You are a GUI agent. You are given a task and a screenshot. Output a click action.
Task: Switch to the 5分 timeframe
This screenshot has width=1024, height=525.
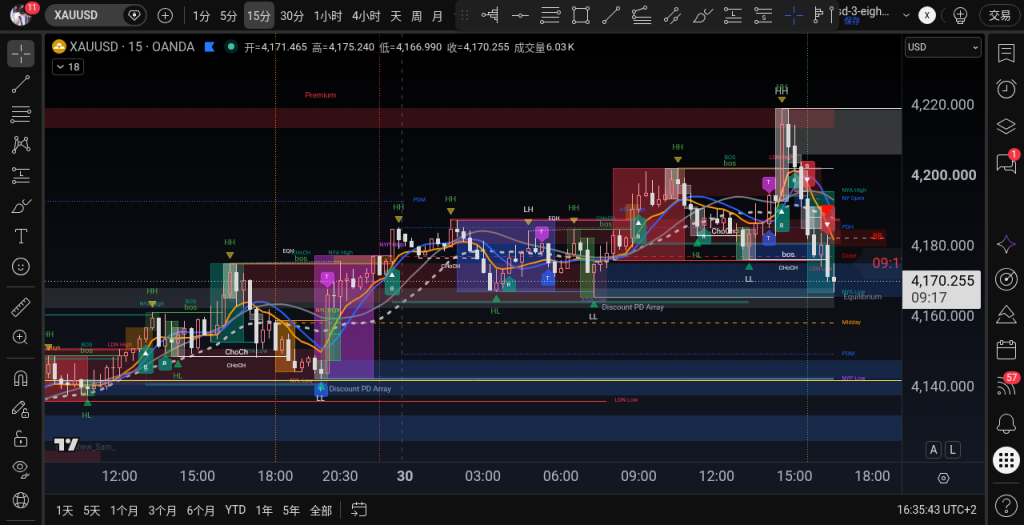point(229,16)
